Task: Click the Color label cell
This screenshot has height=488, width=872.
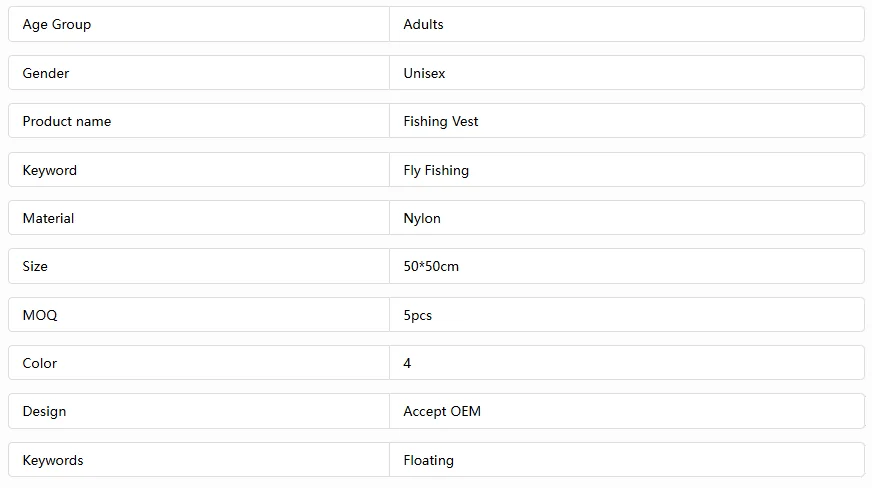Action: (40, 363)
